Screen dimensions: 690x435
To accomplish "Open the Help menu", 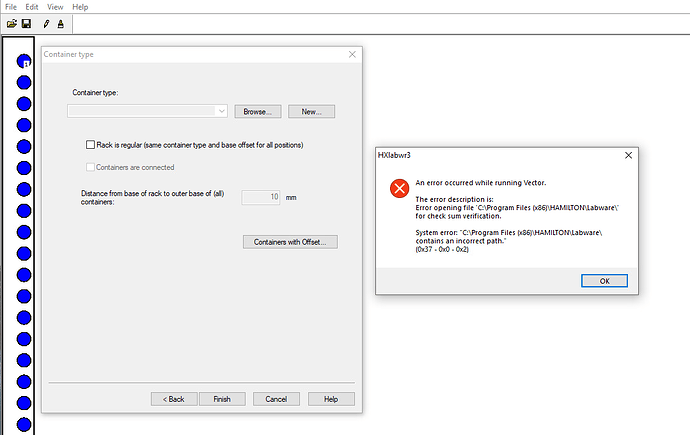I will coord(80,7).
